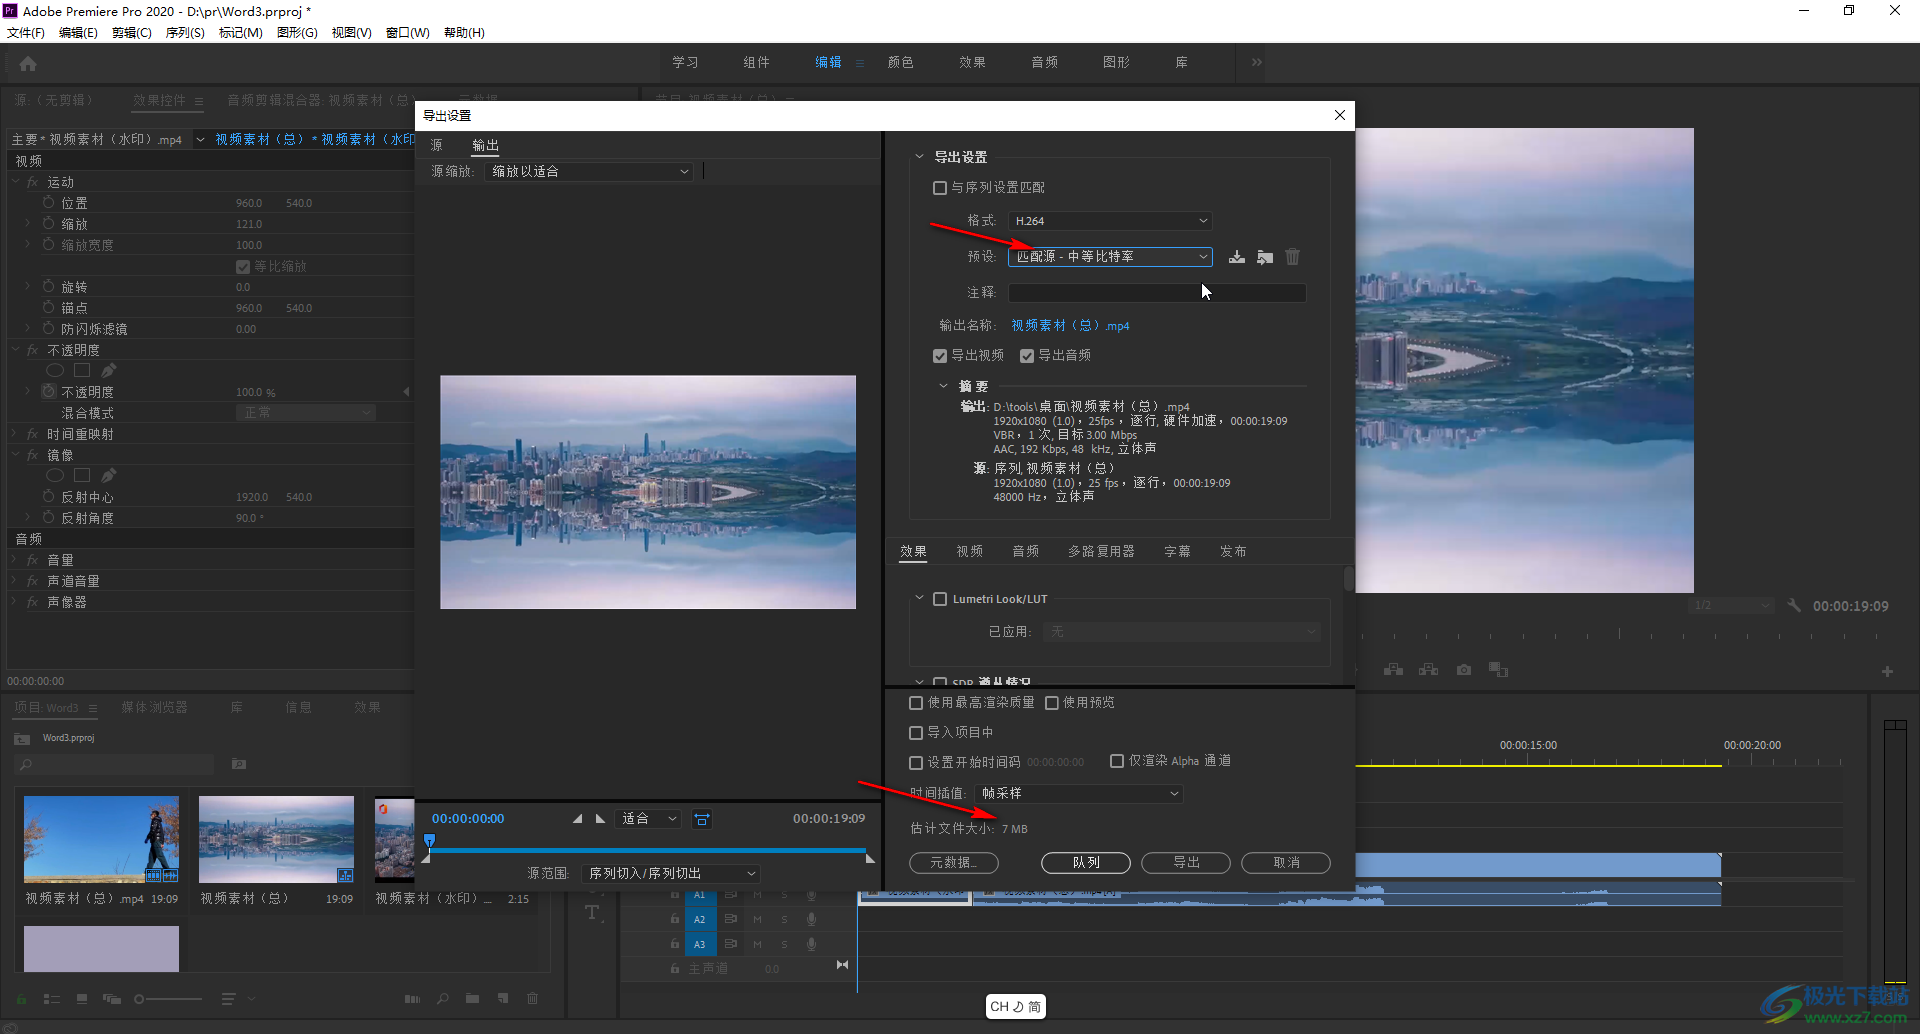Click the blue export preview timeline bar
This screenshot has width=1920, height=1034.
648,851
